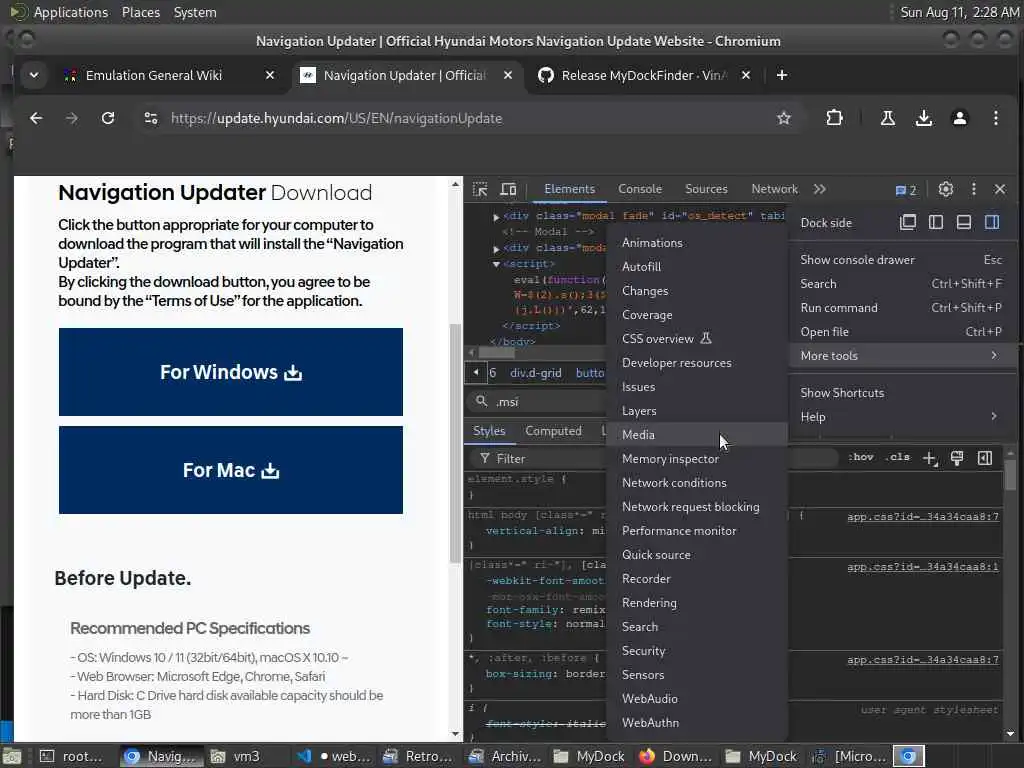Choose Animations from More tools
Image resolution: width=1024 pixels, height=768 pixels.
(x=697, y=242)
